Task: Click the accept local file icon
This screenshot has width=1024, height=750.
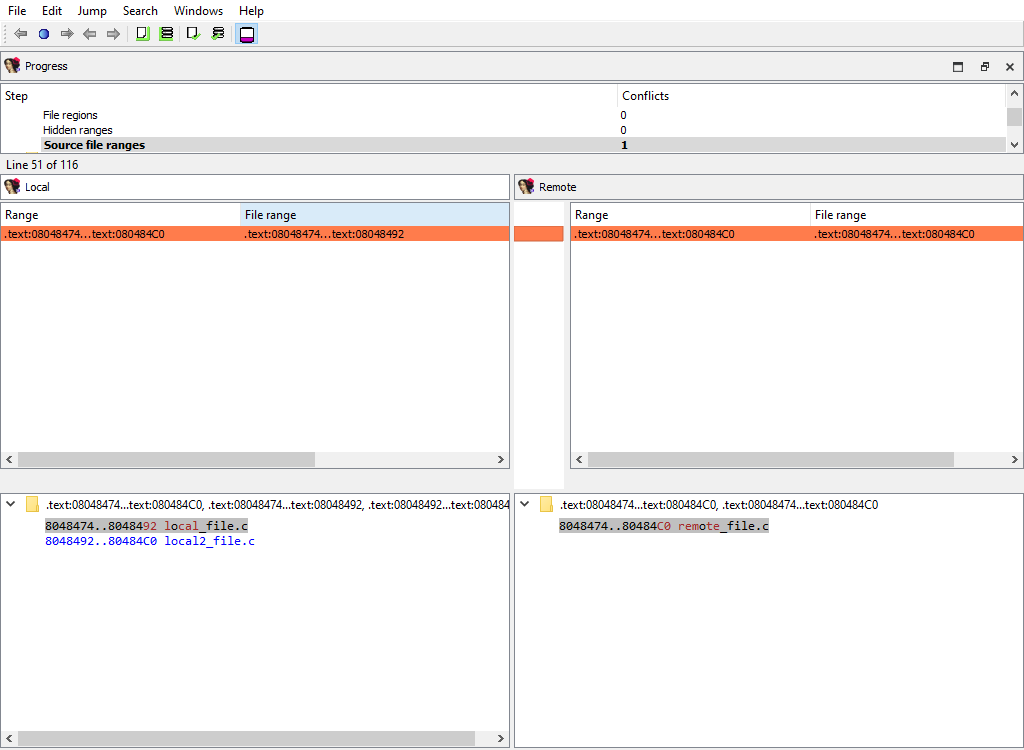Action: 142,33
